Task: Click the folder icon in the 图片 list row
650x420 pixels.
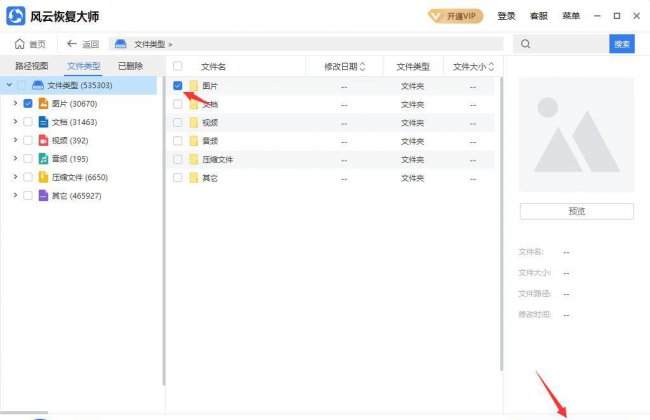Action: [194, 86]
